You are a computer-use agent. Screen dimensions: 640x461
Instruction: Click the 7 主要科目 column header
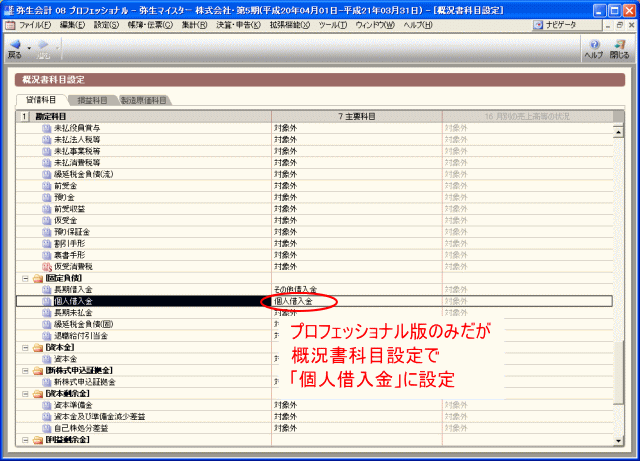click(357, 116)
